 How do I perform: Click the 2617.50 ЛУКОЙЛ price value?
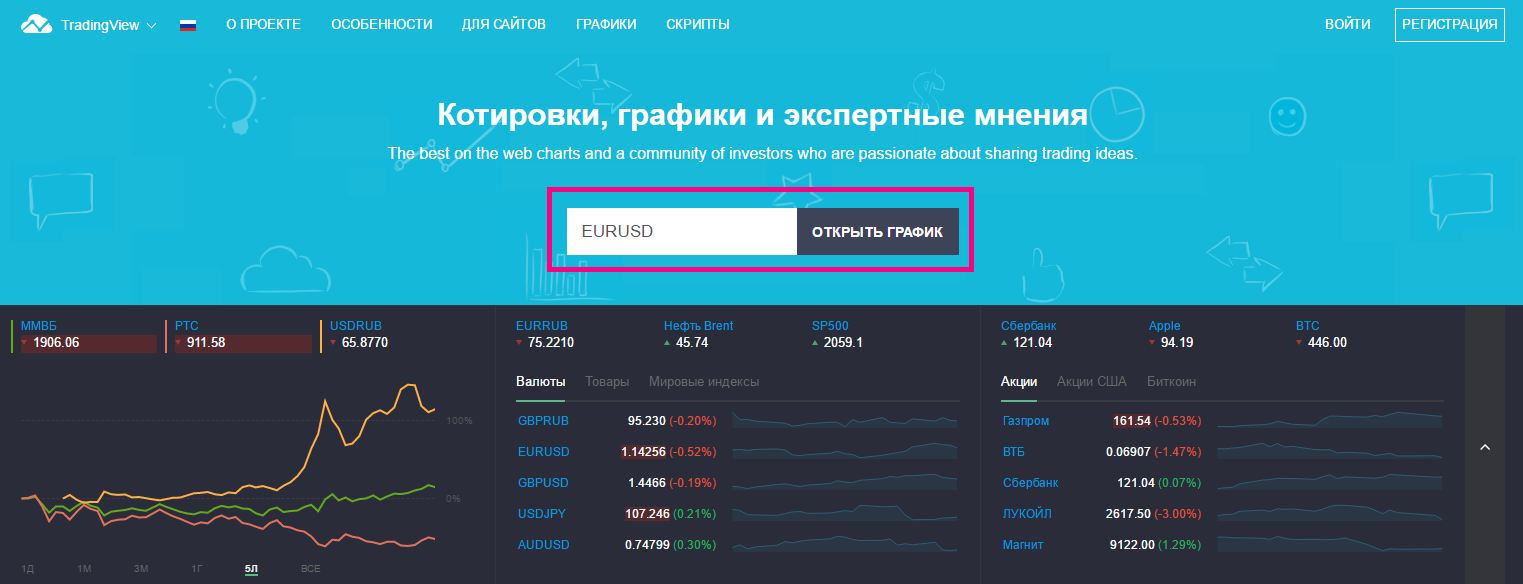(x=1130, y=514)
